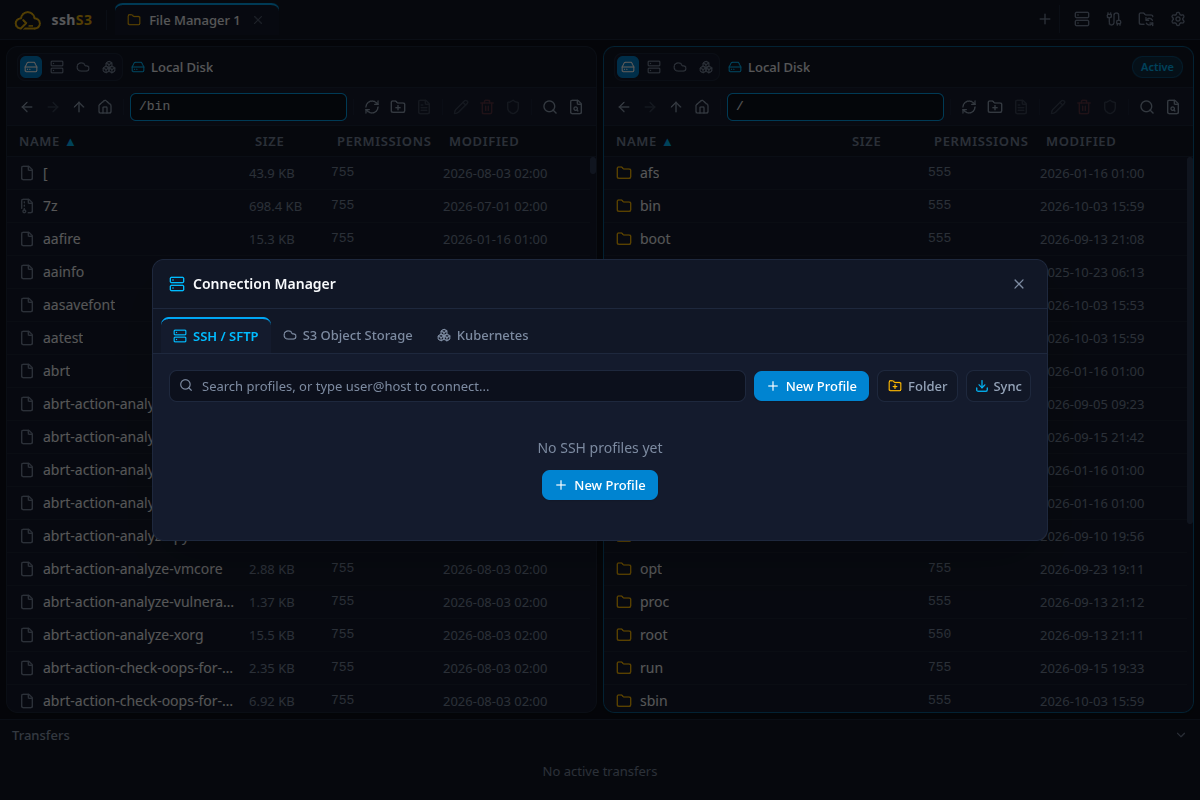
Task: Open settings with the gear icon
Action: [1178, 19]
